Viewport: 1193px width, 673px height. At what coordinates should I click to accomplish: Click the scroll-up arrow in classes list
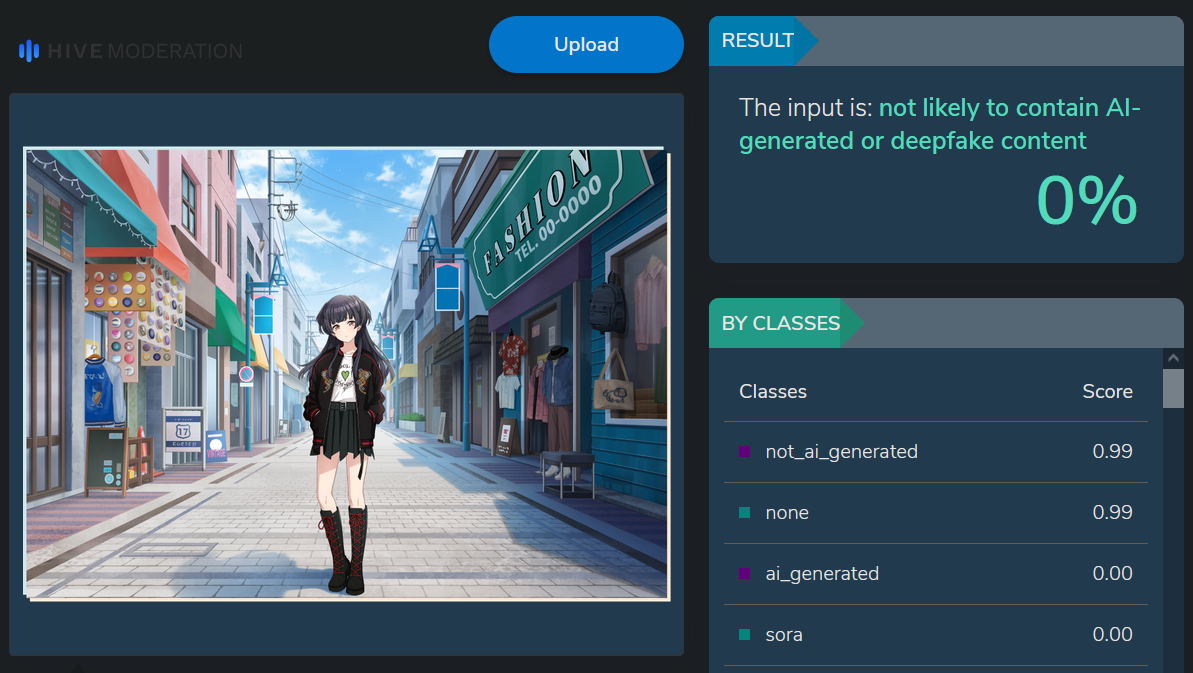coord(1172,358)
